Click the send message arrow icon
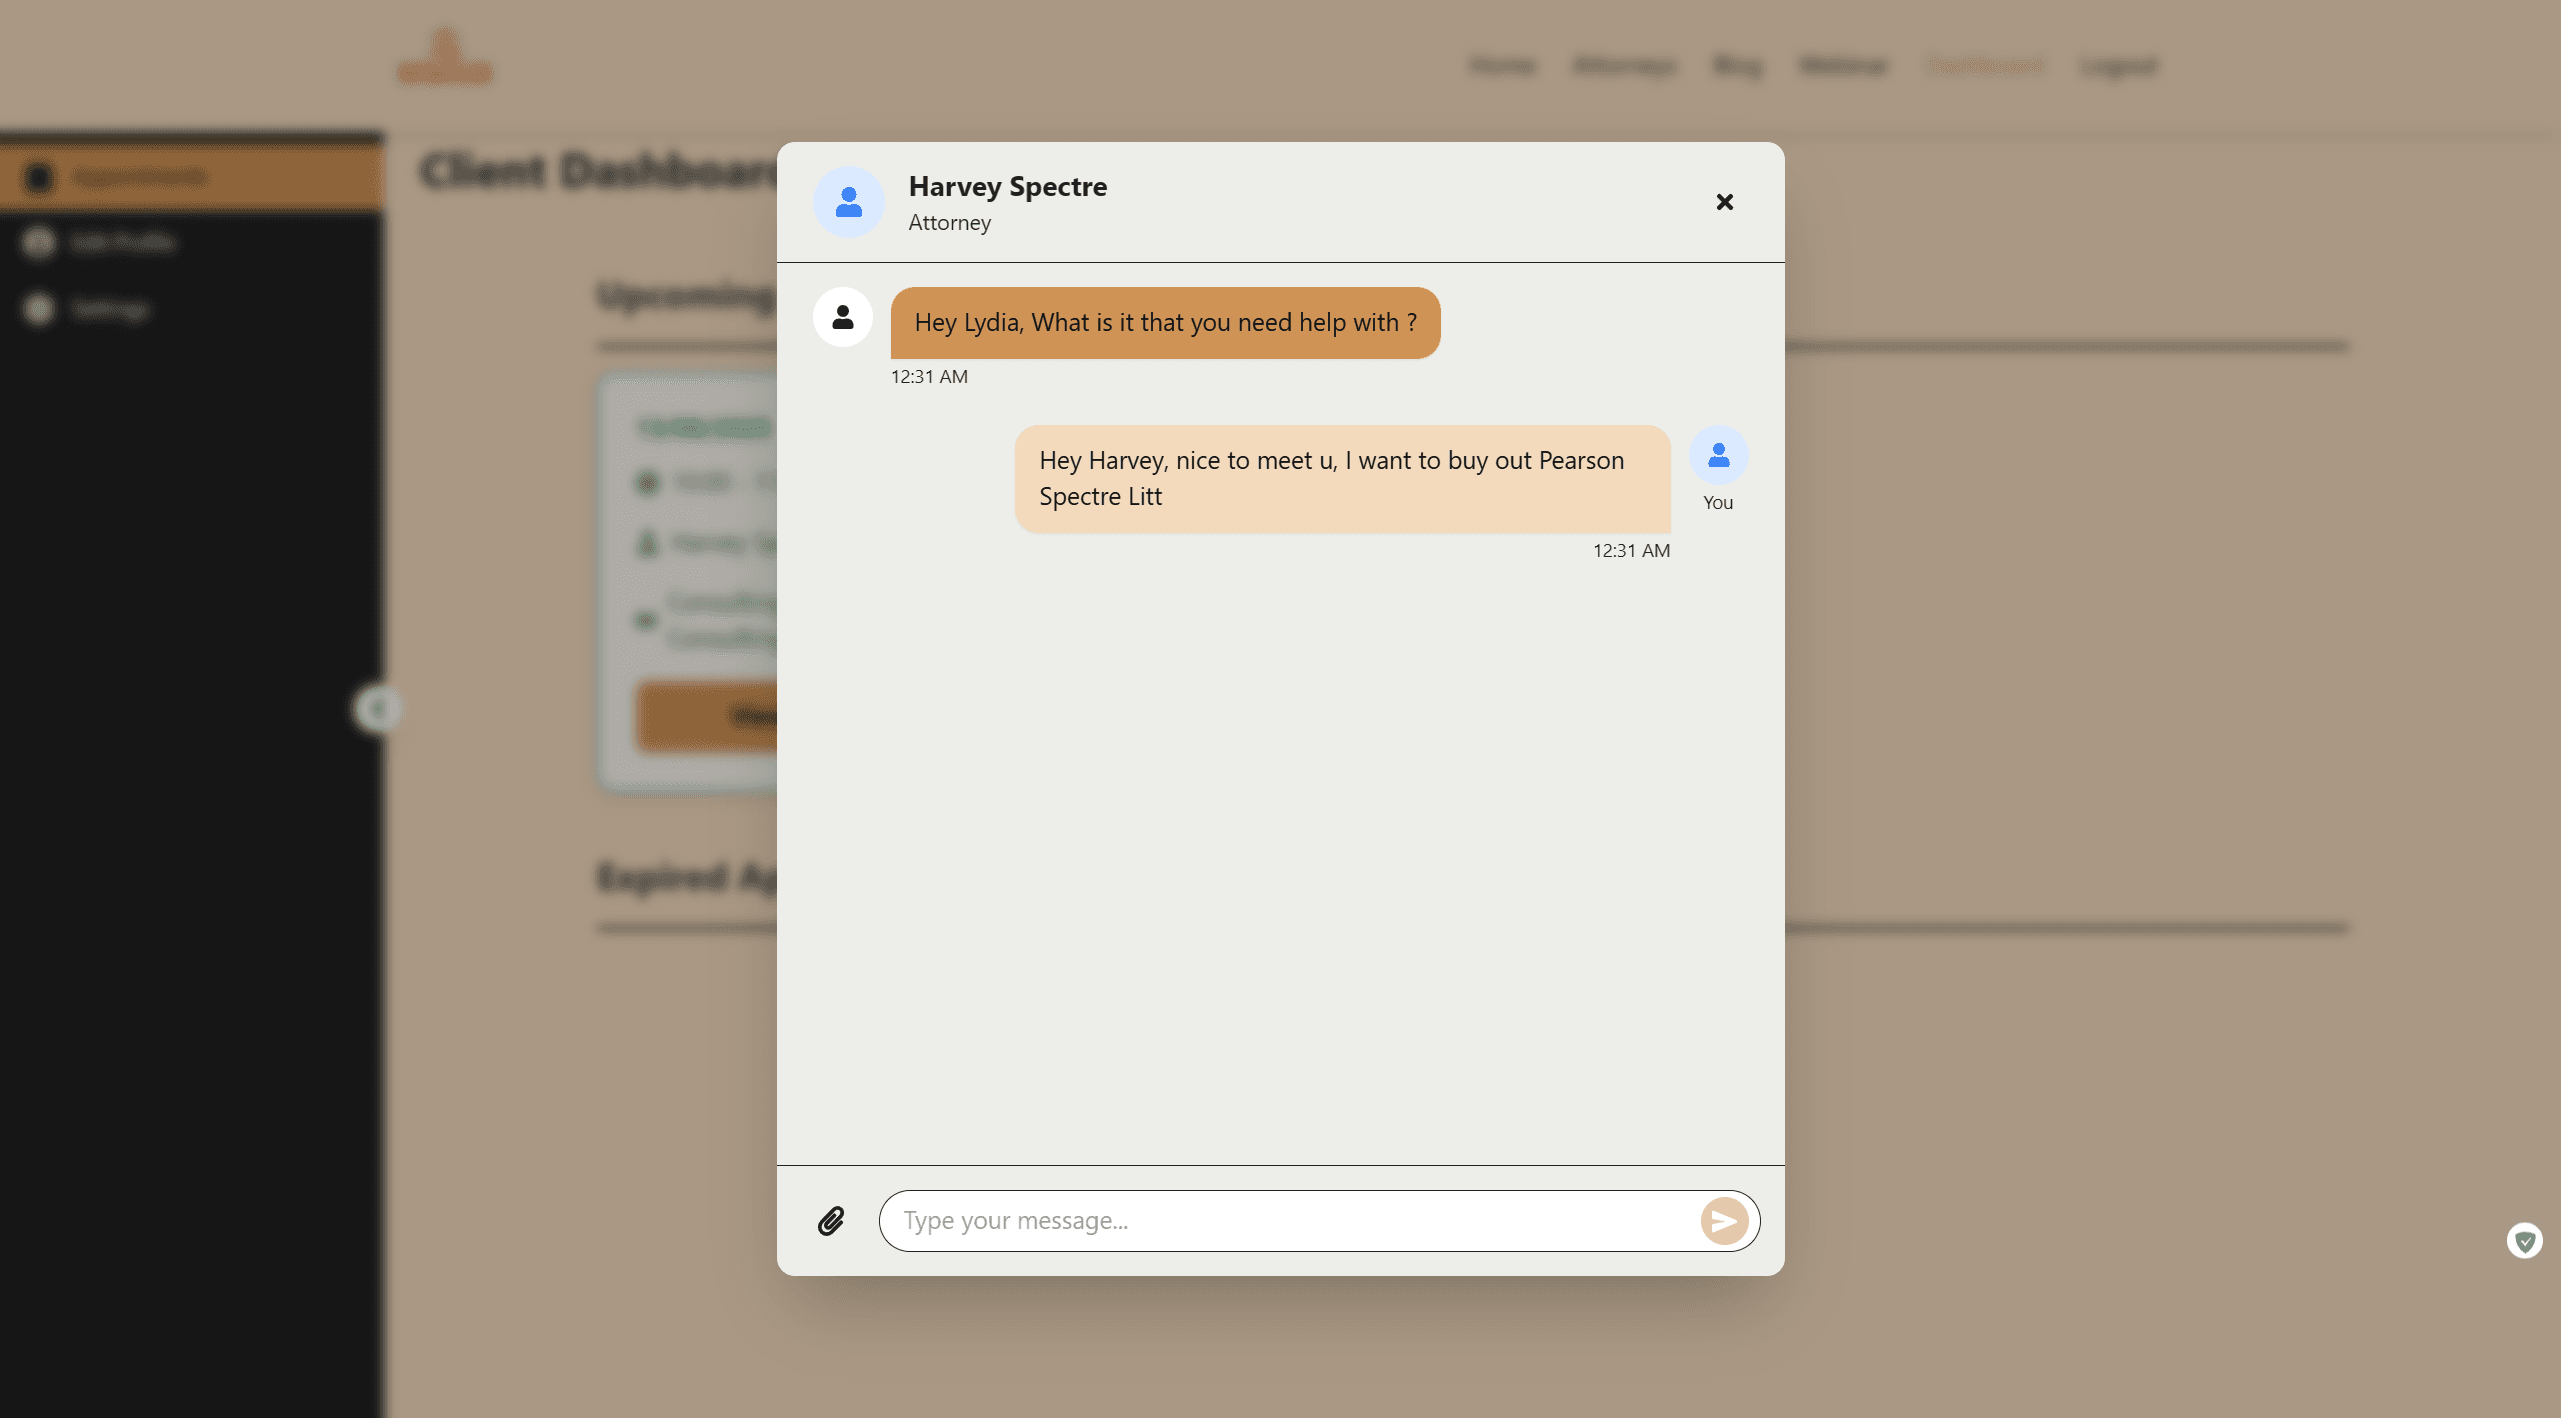The width and height of the screenshot is (2561, 1418). coord(1724,1220)
